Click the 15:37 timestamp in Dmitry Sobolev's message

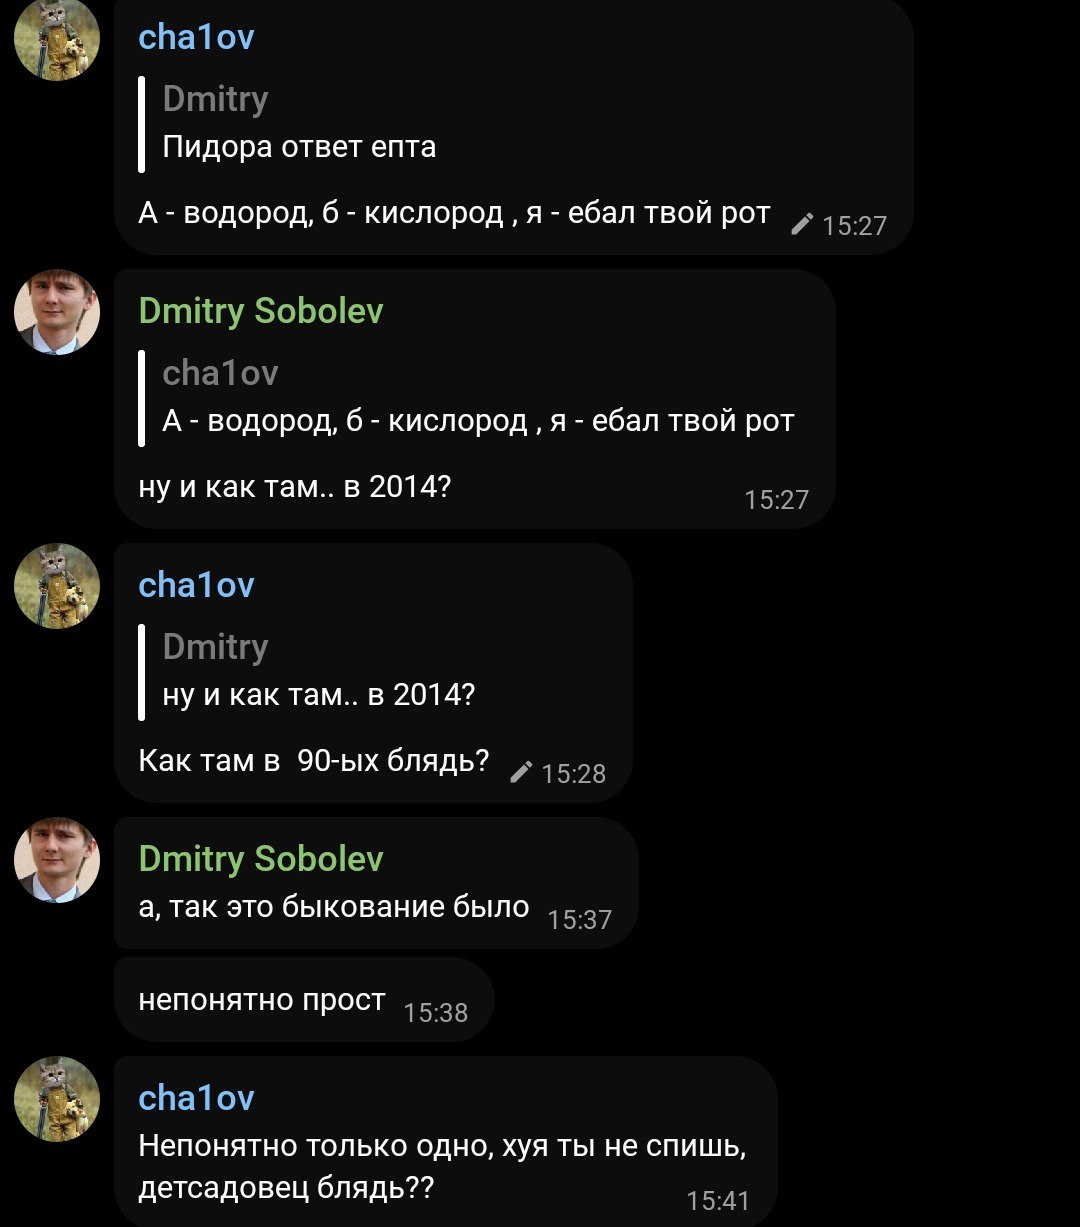(580, 919)
